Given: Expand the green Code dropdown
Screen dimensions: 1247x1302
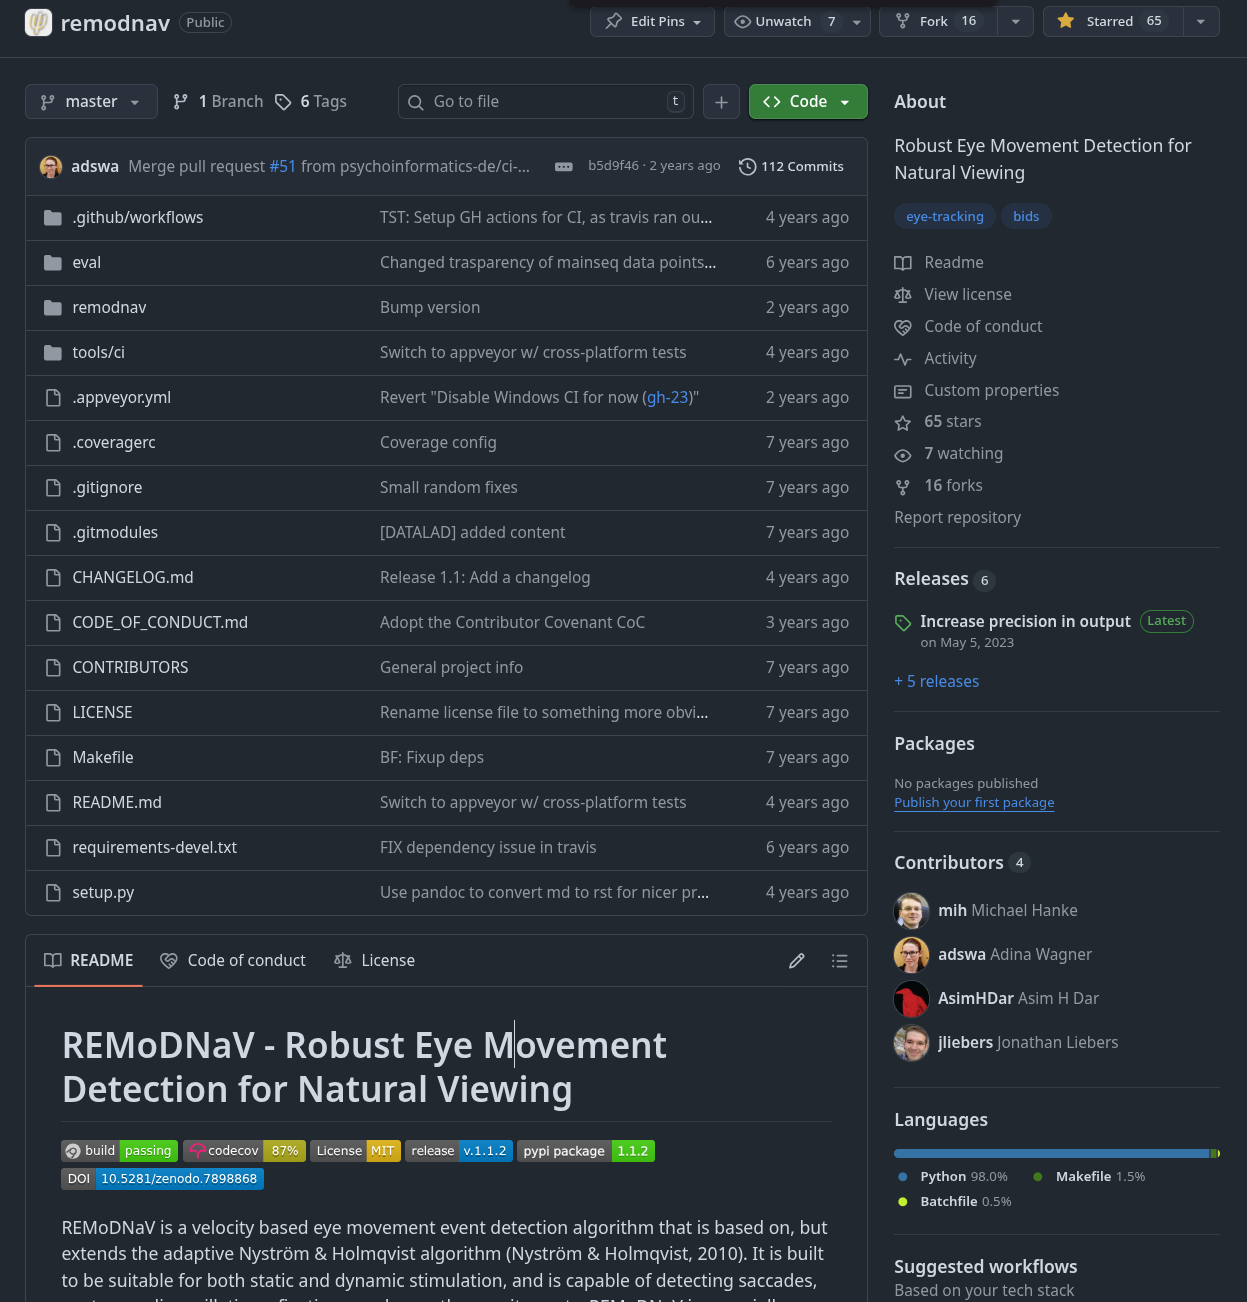Looking at the screenshot, I should pyautogui.click(x=807, y=102).
